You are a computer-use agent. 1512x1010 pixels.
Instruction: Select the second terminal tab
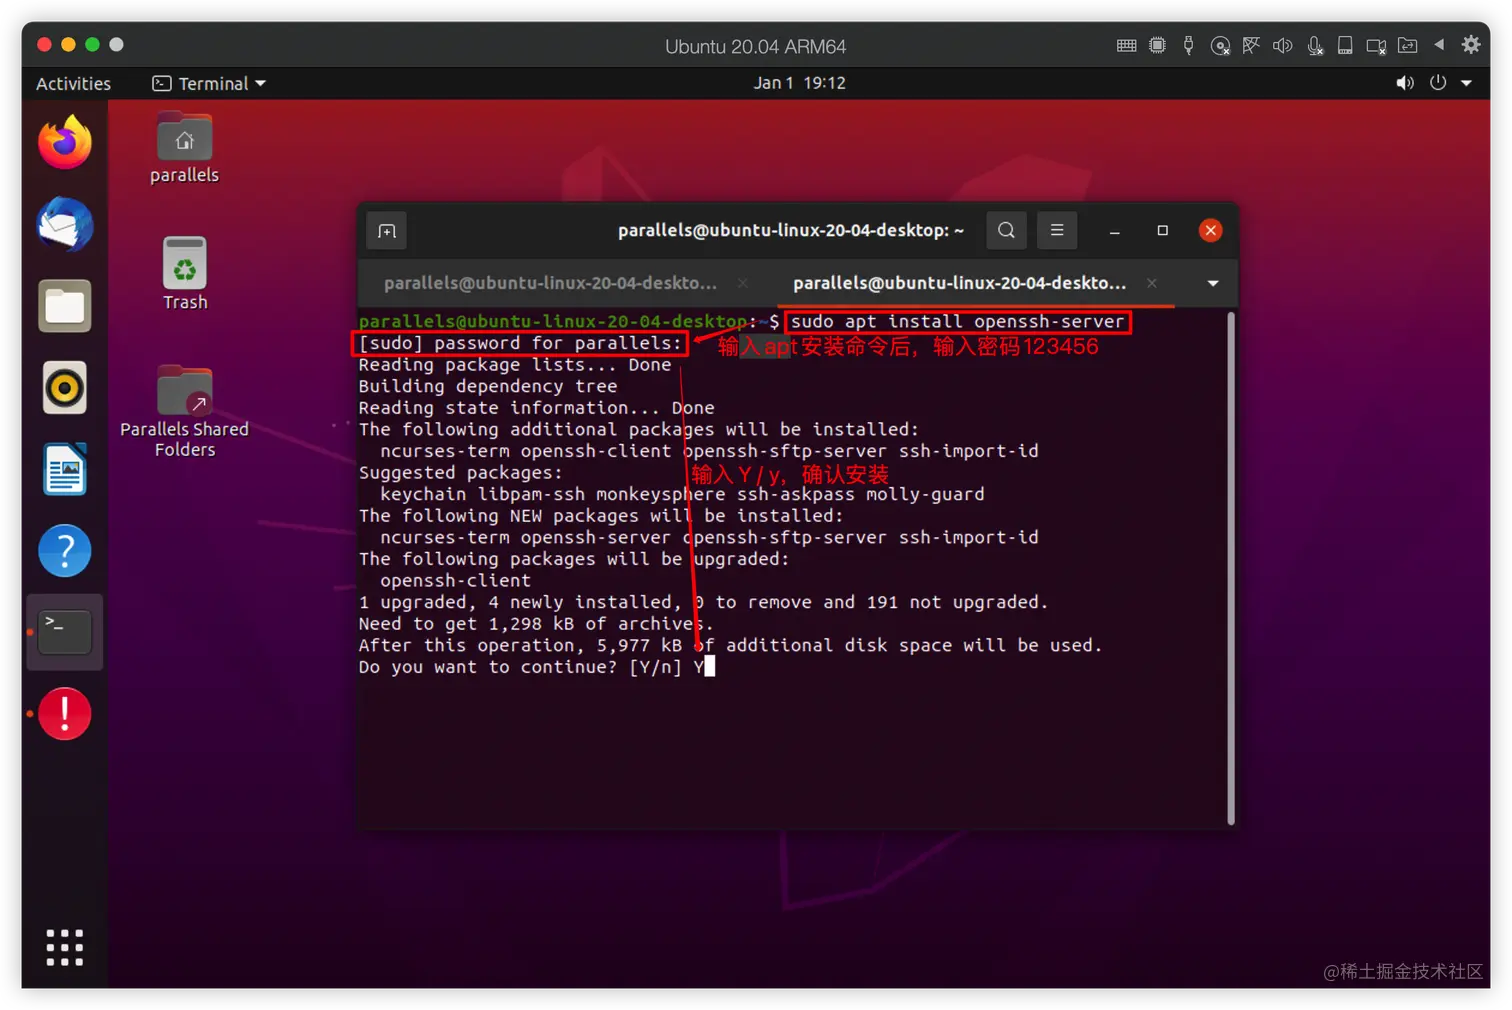959,283
